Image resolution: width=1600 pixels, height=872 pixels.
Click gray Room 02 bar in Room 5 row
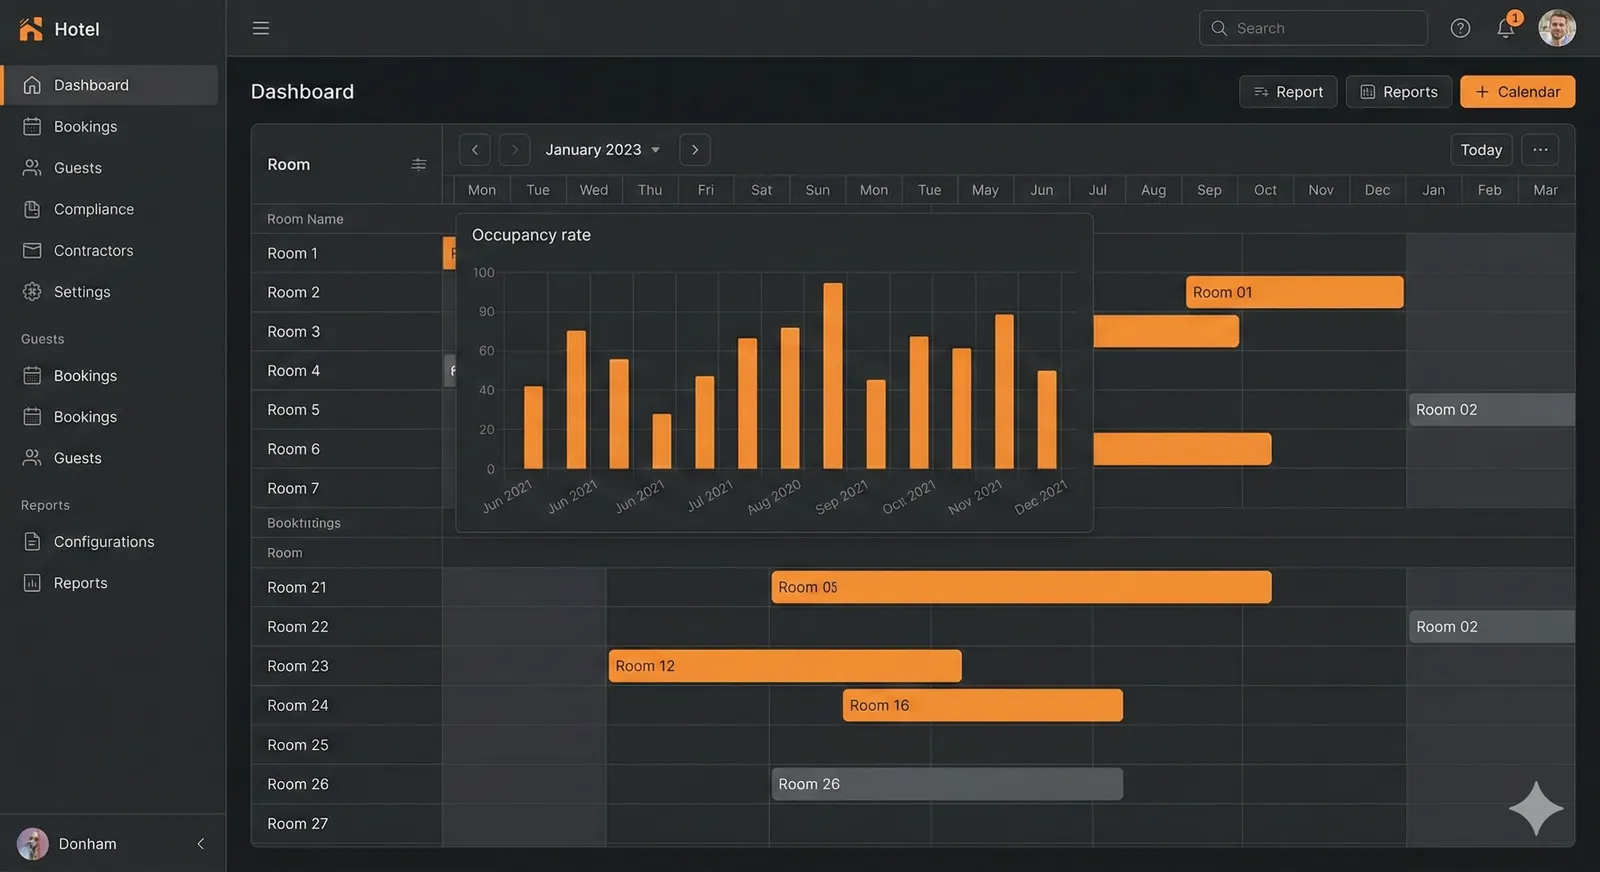tap(1492, 410)
